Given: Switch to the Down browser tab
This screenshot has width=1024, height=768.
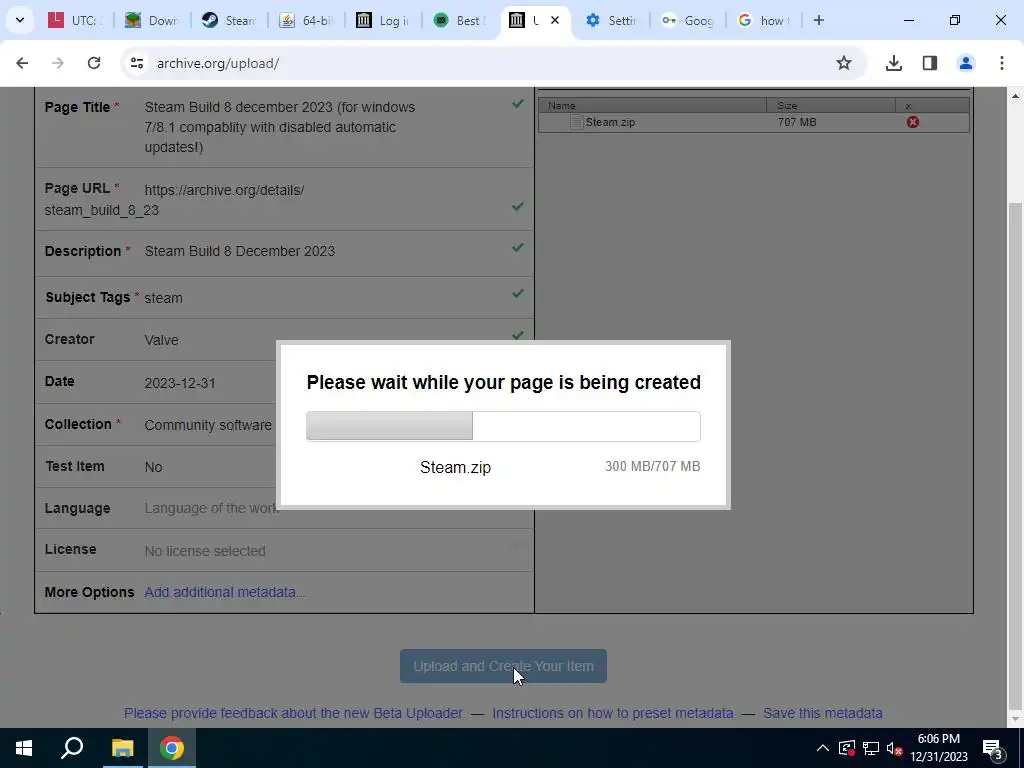Looking at the screenshot, I should [x=153, y=20].
